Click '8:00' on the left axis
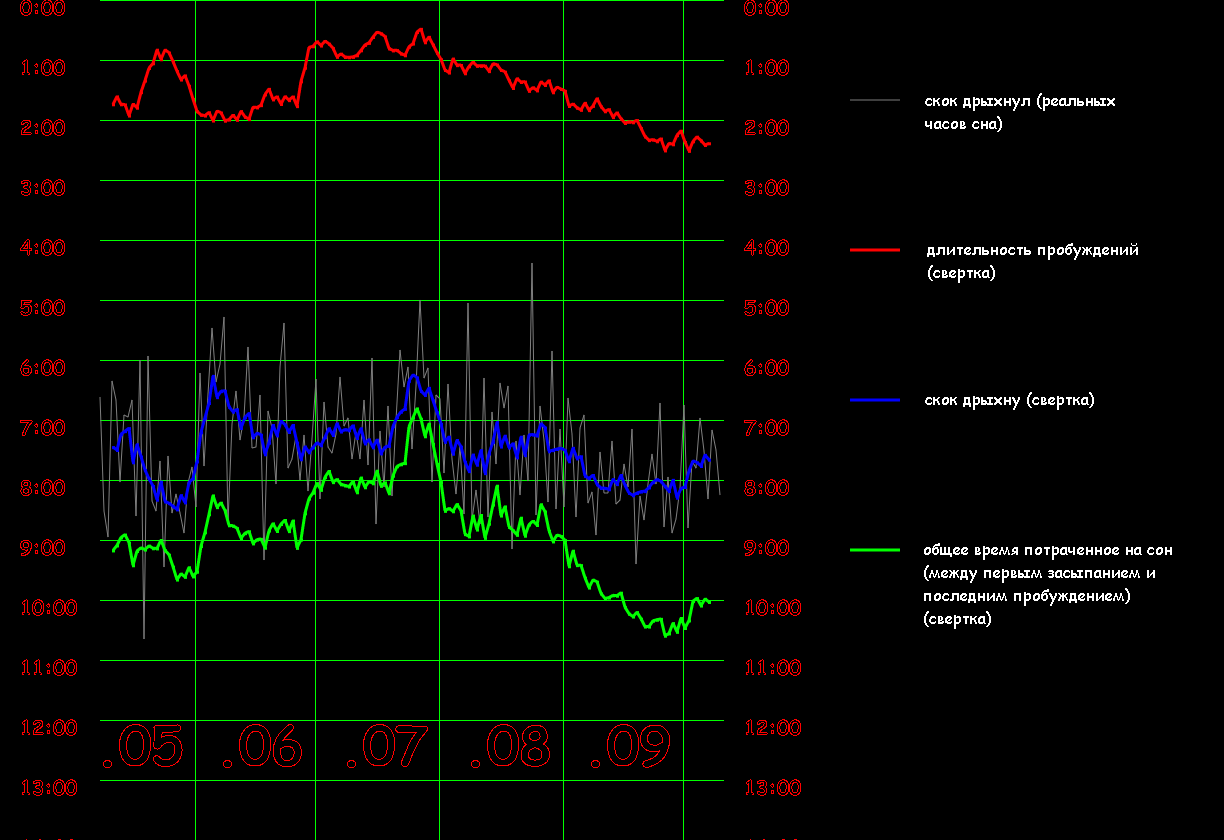 pos(43,487)
